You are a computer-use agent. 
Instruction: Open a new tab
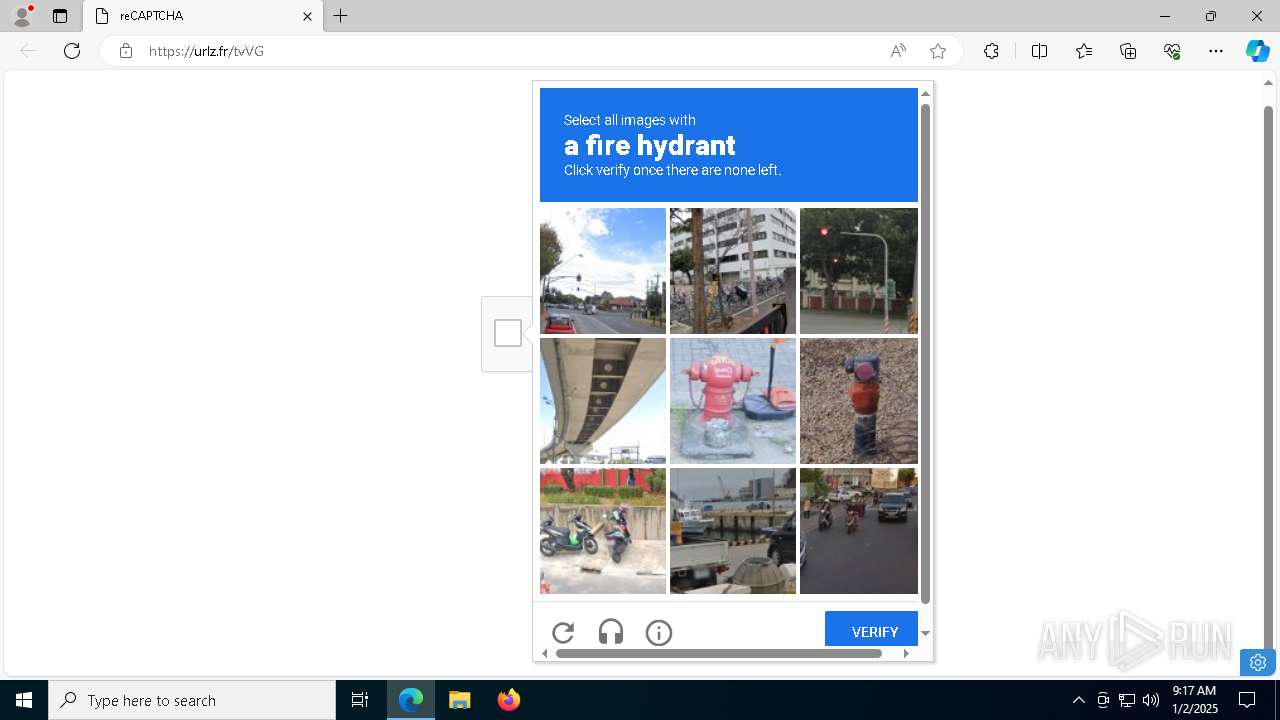341,16
